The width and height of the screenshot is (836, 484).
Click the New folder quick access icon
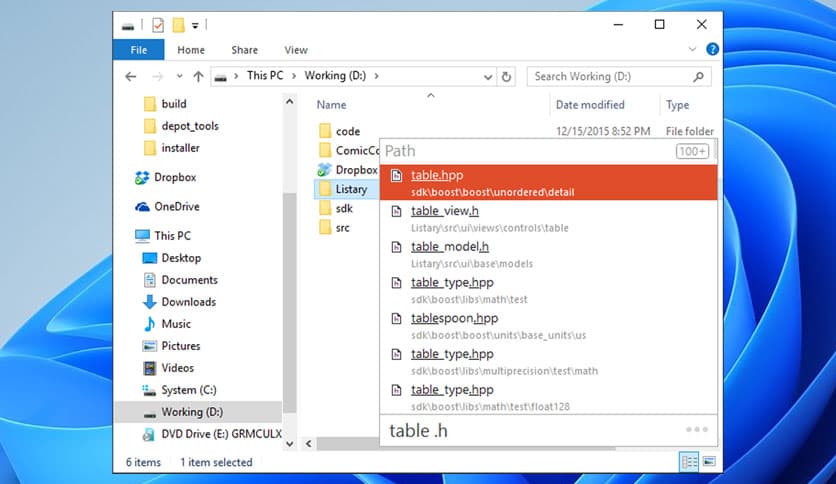pos(179,25)
